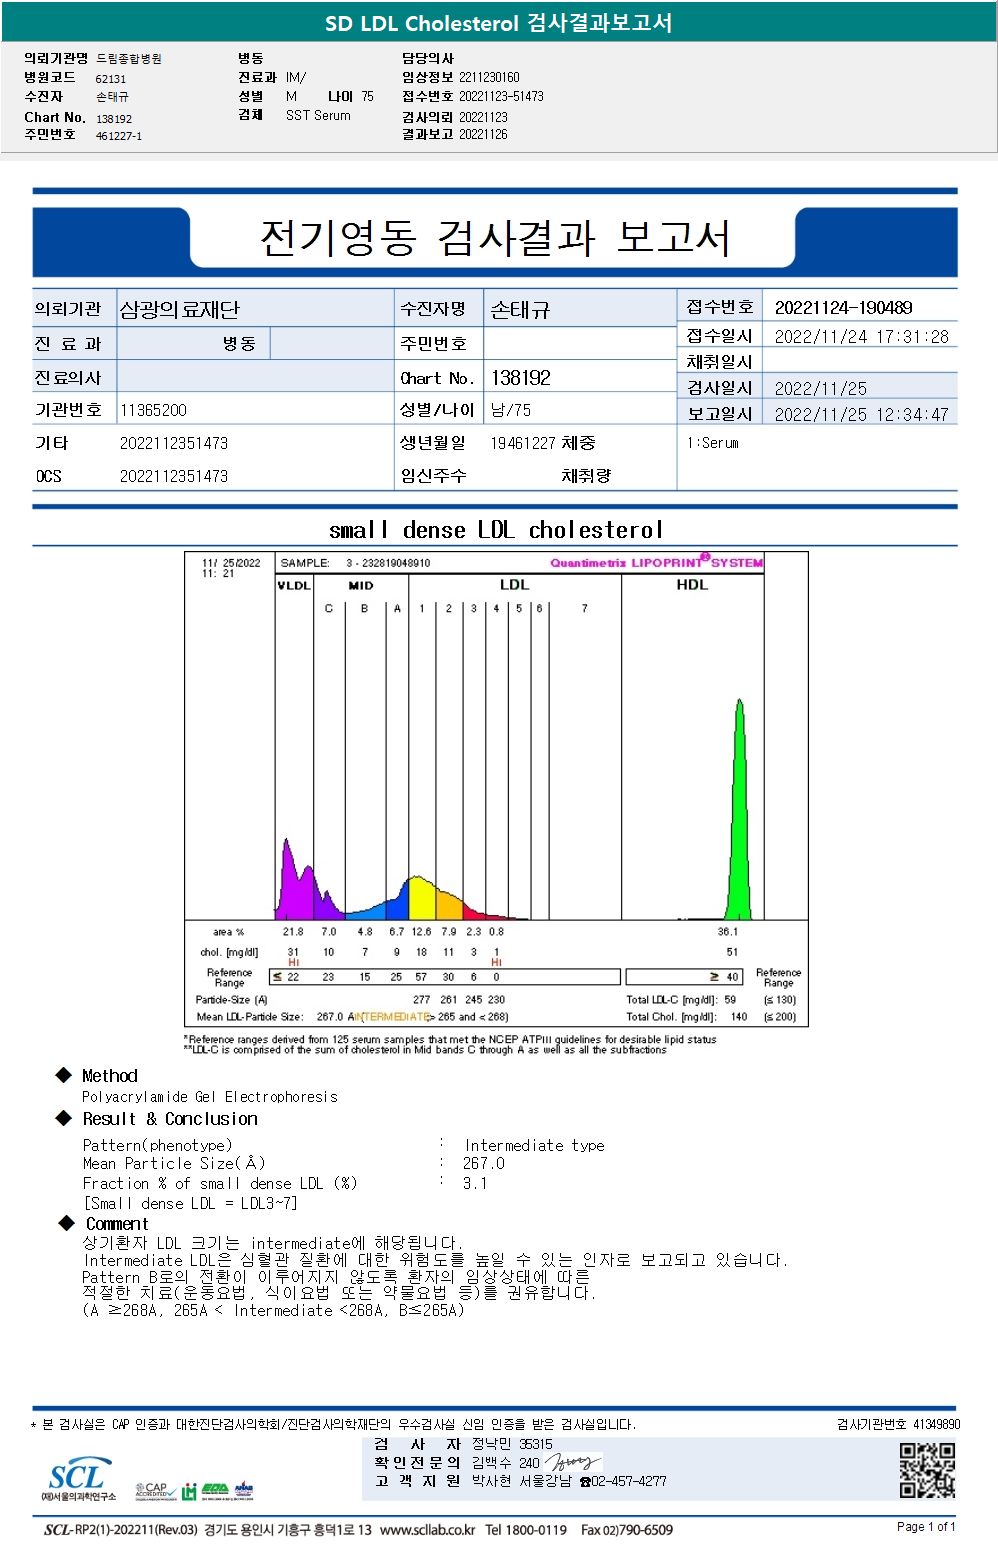Click hospital code value '62131'

click(x=111, y=79)
